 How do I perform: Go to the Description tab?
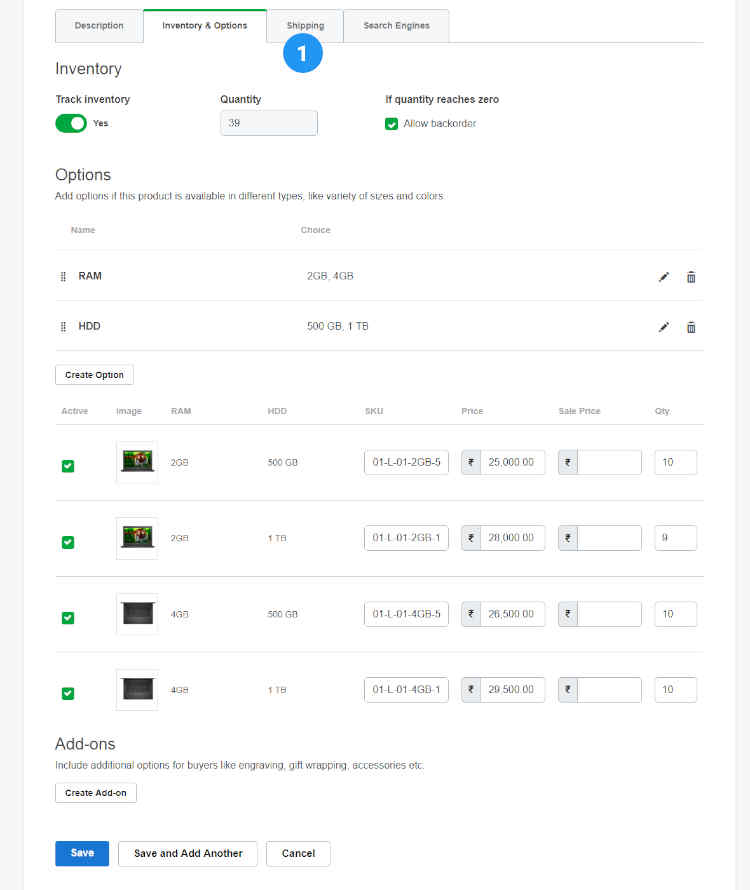99,26
